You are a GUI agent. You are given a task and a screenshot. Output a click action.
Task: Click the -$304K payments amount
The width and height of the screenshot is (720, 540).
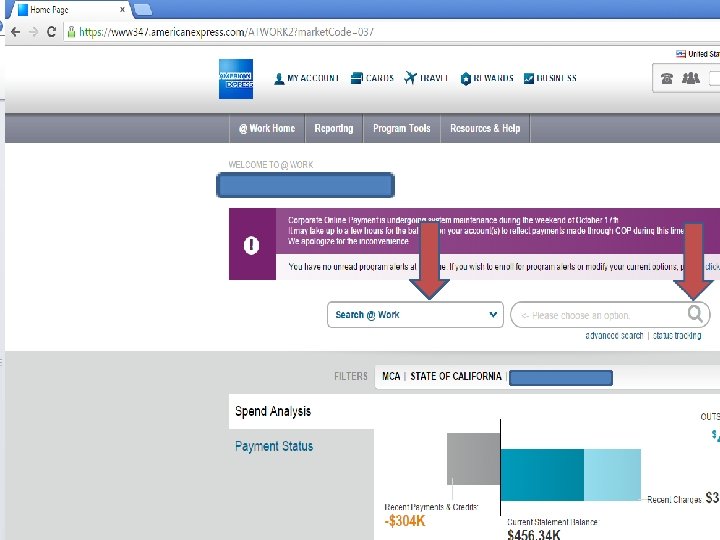[x=405, y=521]
